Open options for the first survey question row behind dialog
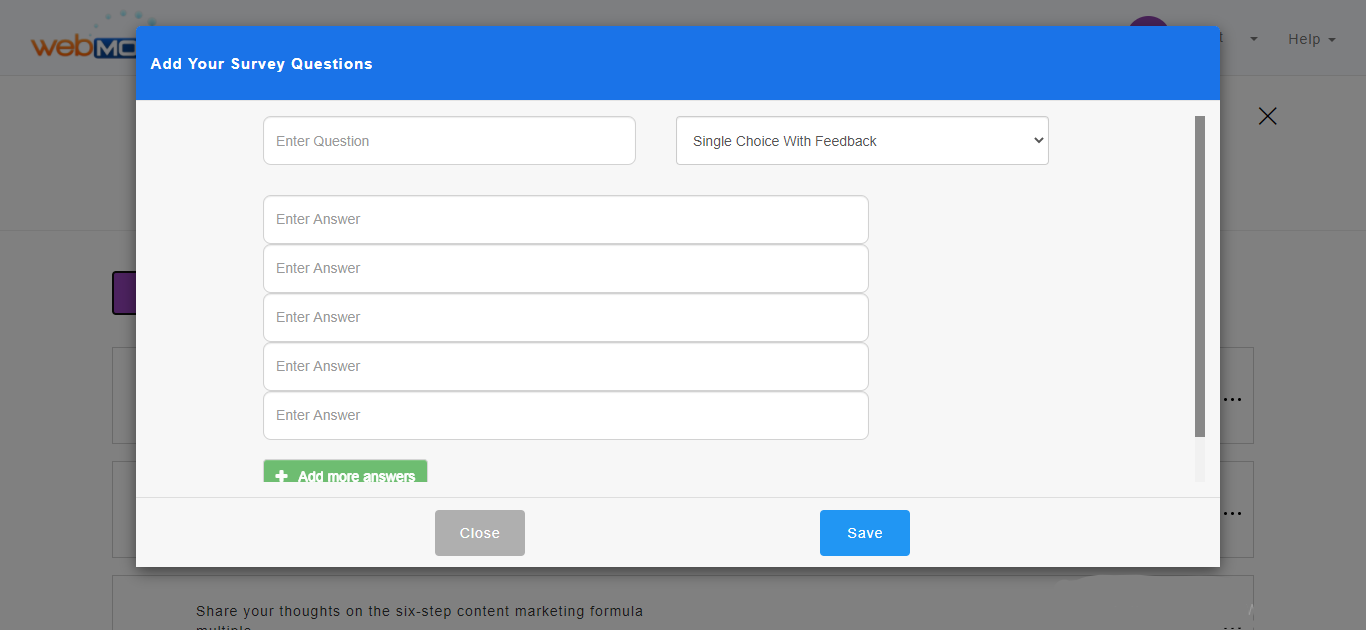 (1232, 398)
